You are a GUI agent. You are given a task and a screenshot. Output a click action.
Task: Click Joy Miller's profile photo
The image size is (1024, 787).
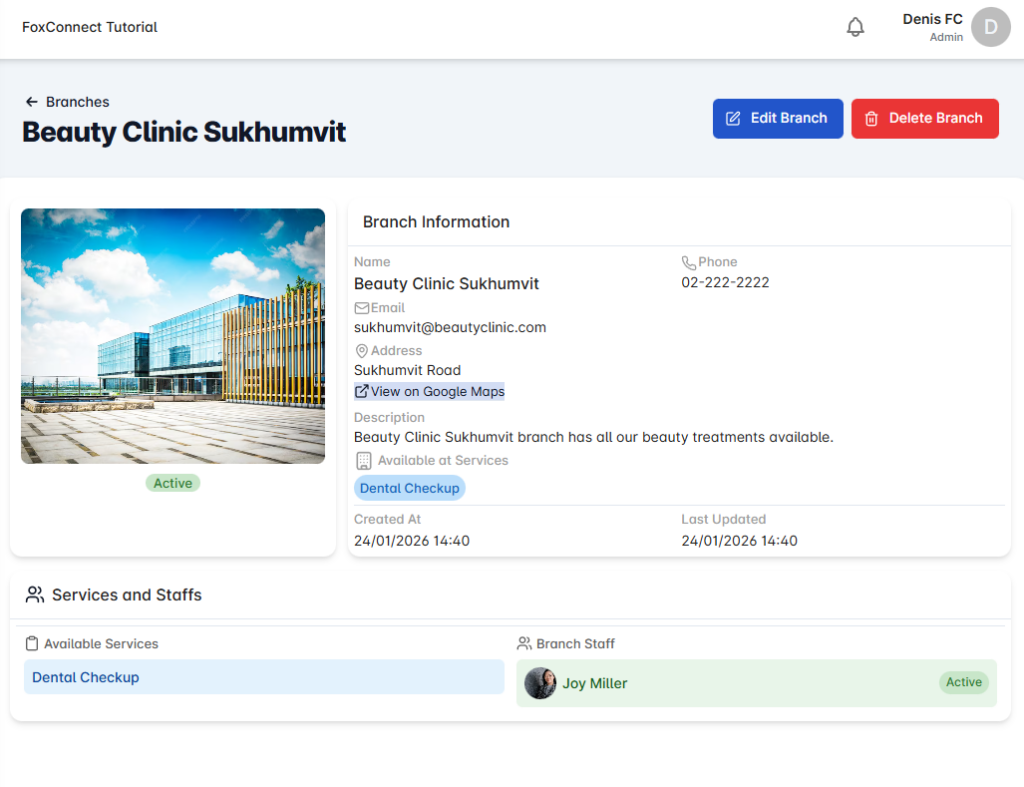(540, 683)
